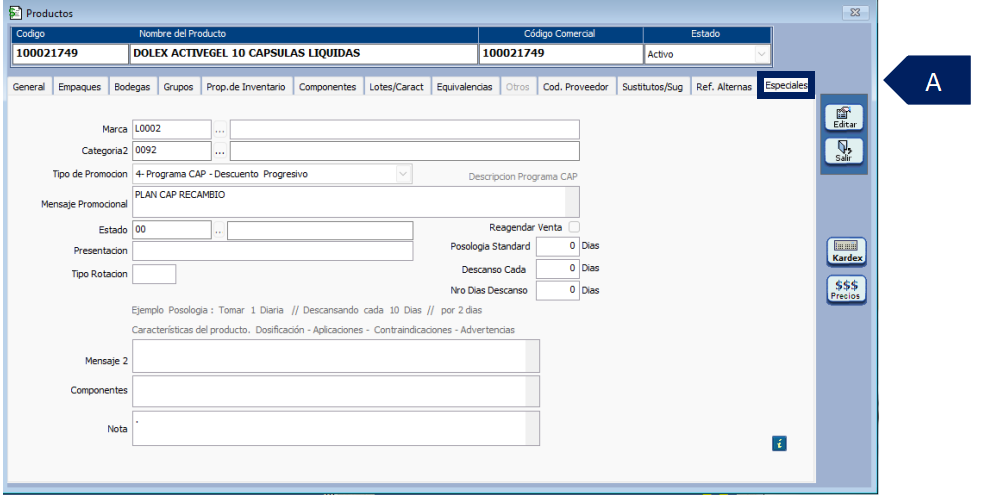Open the Kardex view
Viewport: 999px width, 495px height.
(x=847, y=252)
